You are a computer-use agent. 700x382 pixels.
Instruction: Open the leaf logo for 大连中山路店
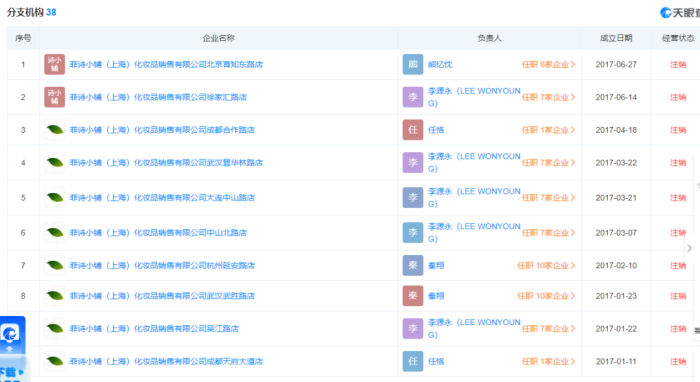54,198
